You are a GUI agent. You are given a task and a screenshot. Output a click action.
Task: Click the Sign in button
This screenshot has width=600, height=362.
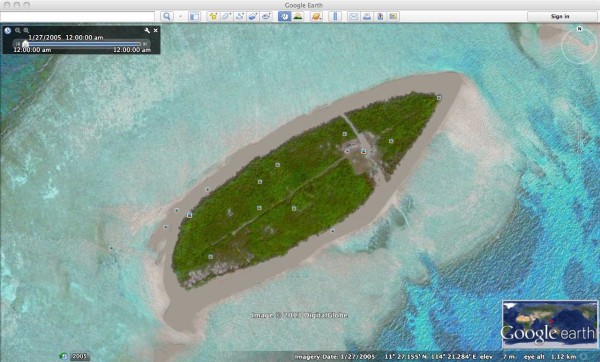point(560,16)
